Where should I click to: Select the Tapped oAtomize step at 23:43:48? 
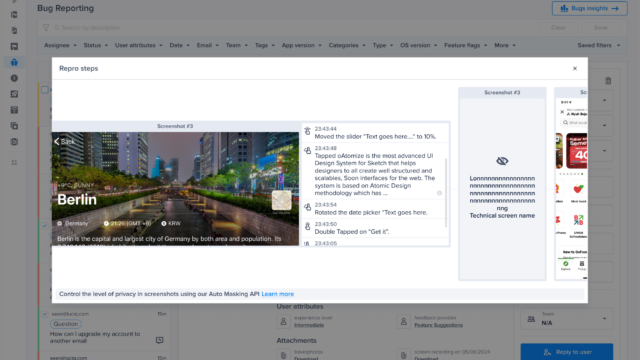[x=376, y=171]
